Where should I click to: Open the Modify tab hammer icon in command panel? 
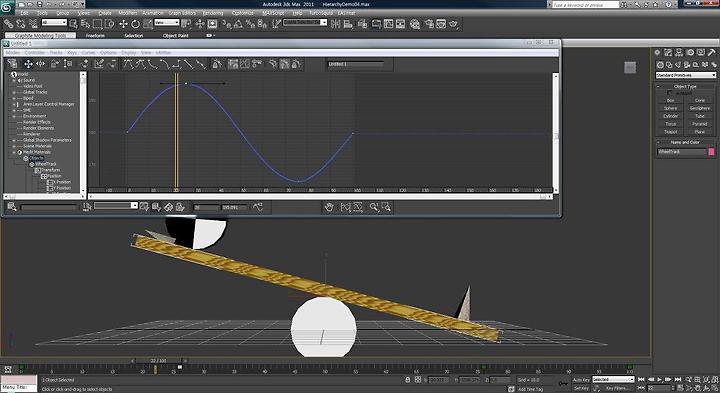(x=711, y=53)
